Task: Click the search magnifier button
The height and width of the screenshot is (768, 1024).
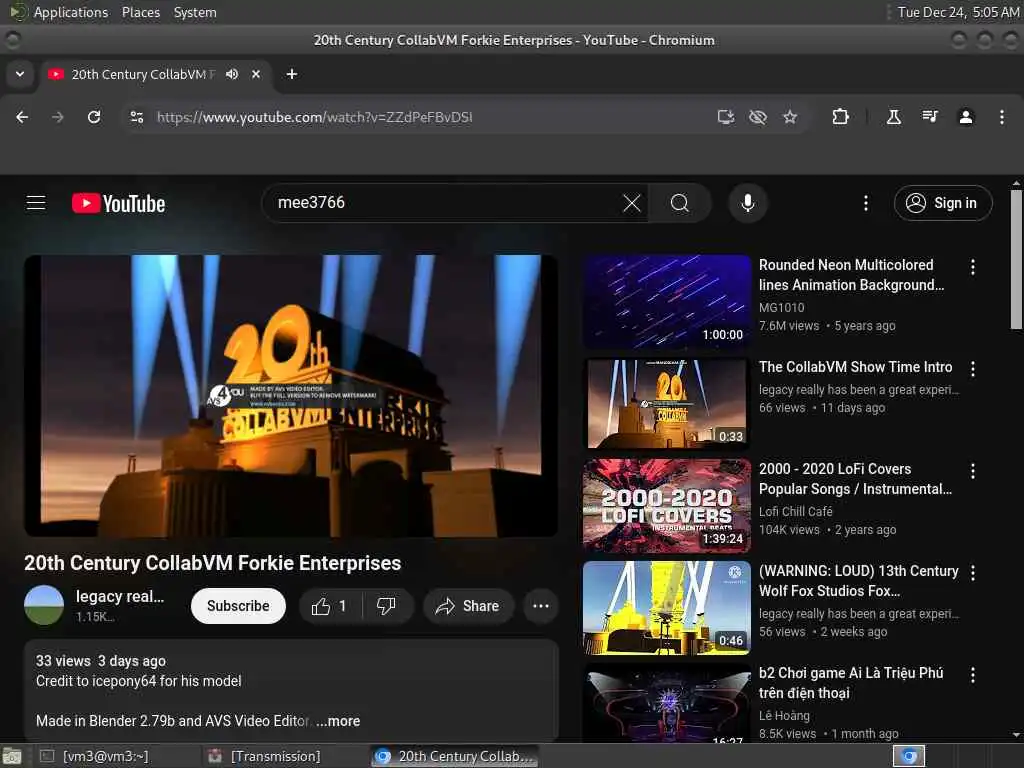Action: [x=680, y=203]
